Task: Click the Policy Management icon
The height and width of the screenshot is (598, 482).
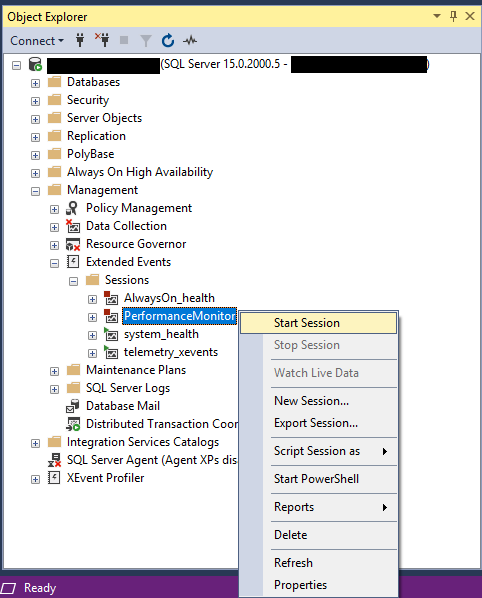Action: coord(72,208)
